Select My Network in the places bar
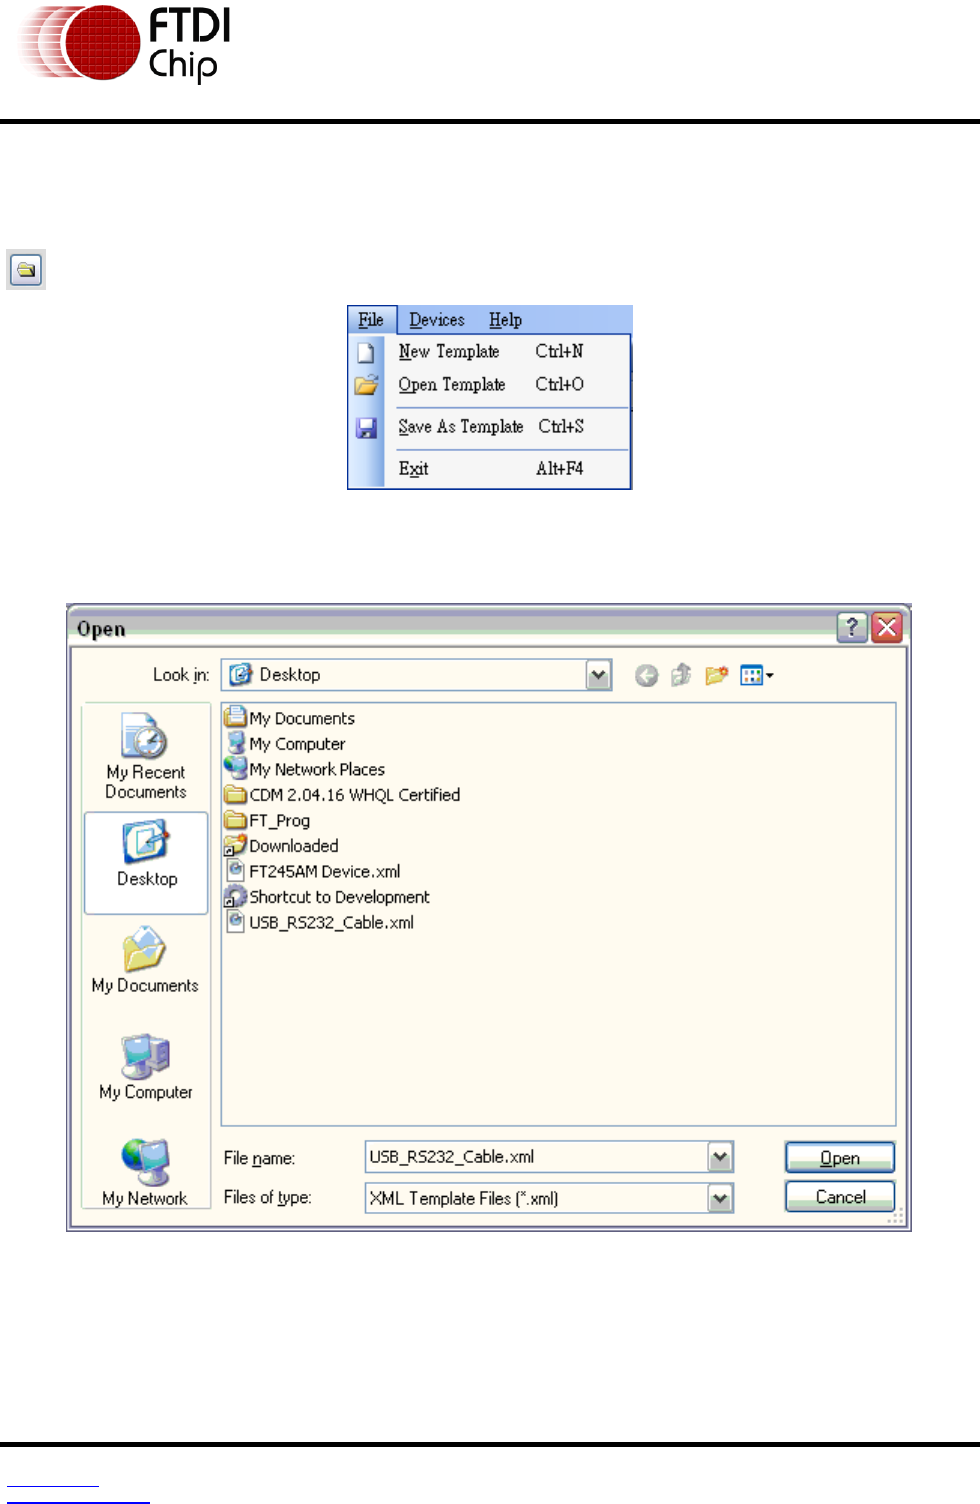This screenshot has height=1504, width=980. pyautogui.click(x=146, y=1172)
